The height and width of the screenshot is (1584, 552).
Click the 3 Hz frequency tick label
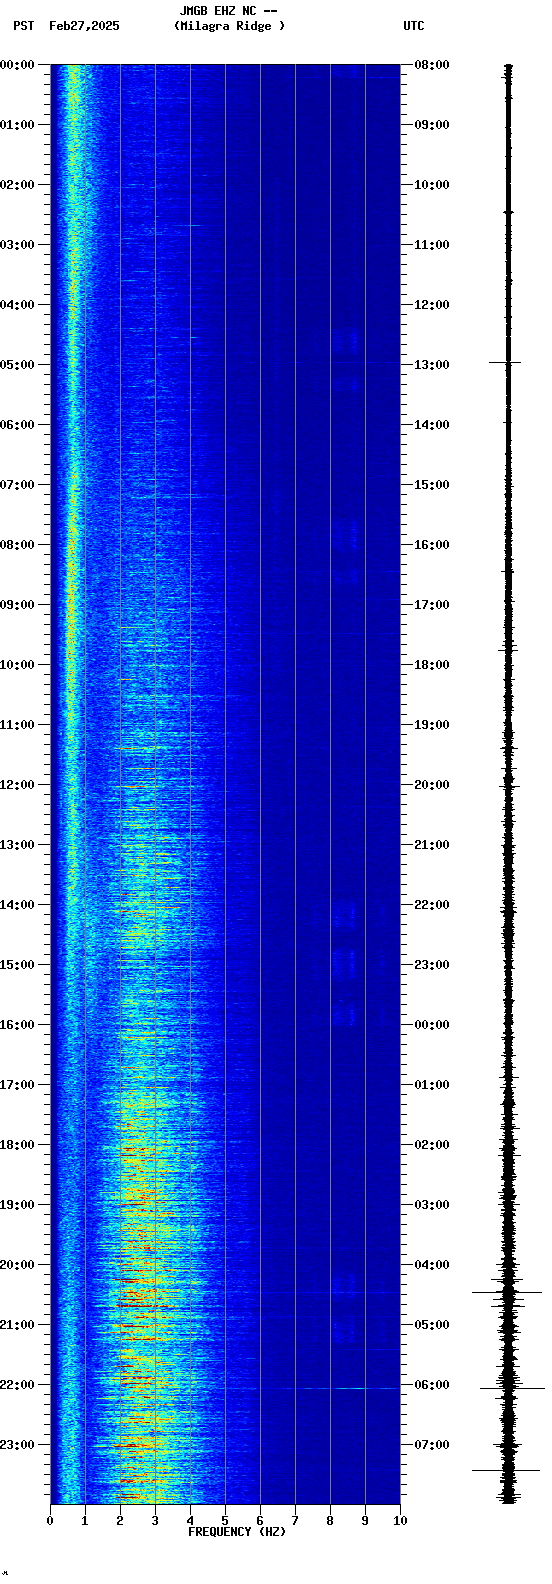coord(155,1521)
